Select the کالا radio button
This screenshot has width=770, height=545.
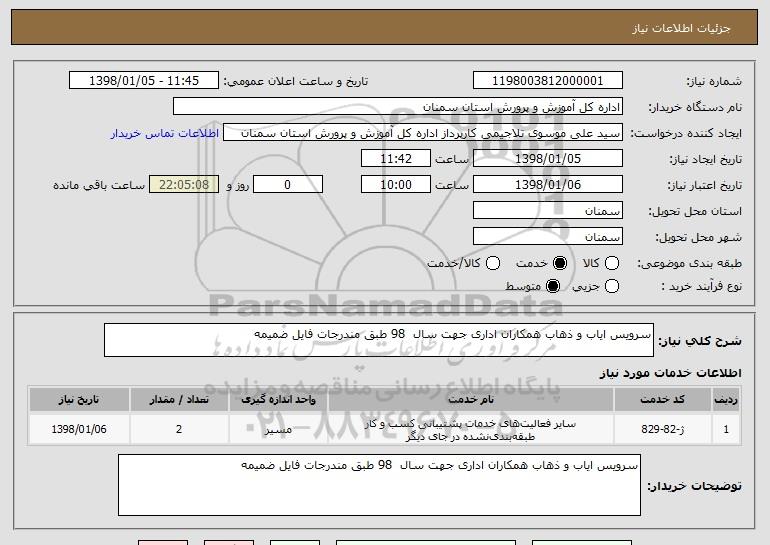coord(611,263)
